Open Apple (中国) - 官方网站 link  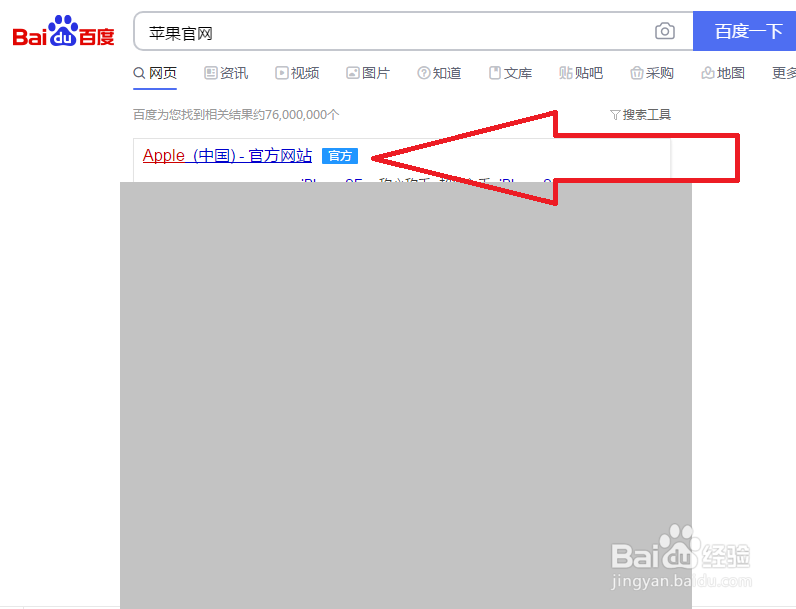coord(227,155)
